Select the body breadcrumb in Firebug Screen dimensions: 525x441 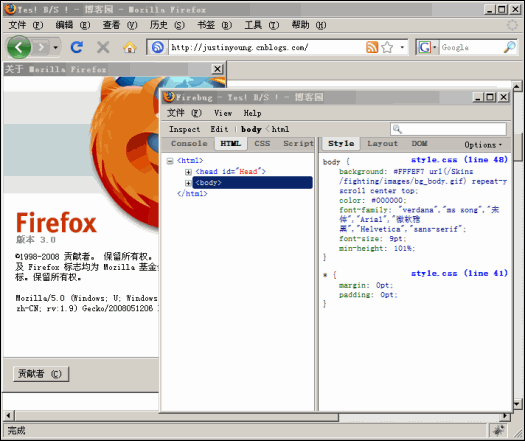(251, 129)
